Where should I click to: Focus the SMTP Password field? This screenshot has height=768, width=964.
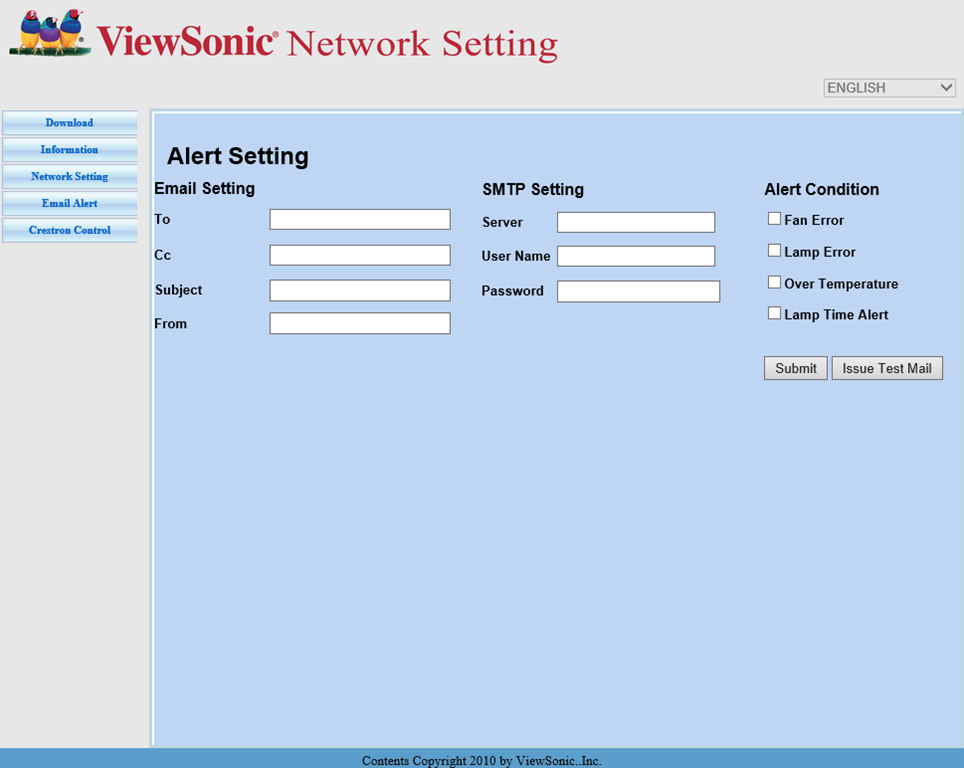point(638,291)
